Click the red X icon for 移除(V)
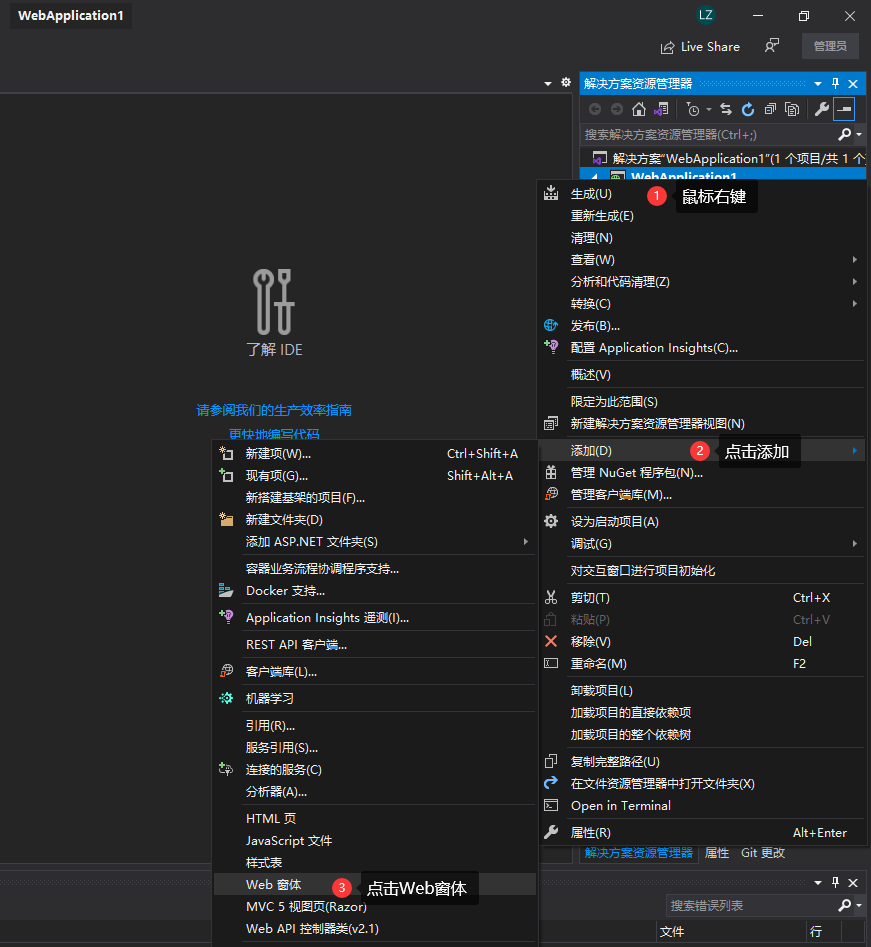871x947 pixels. point(551,641)
